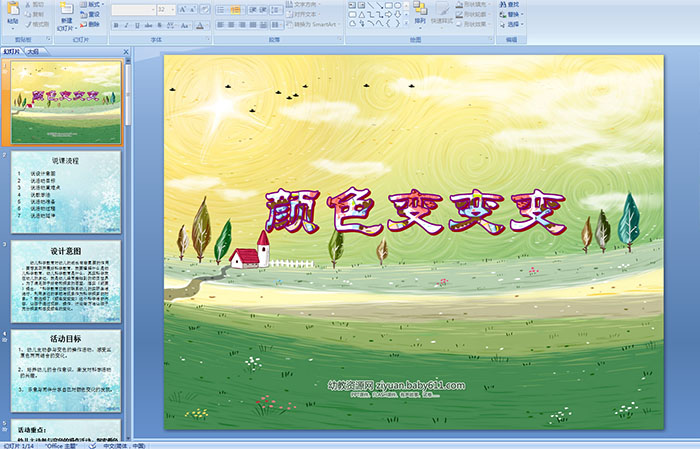700x449 pixels.
Task: Toggle Bold formatting
Action: click(x=116, y=25)
